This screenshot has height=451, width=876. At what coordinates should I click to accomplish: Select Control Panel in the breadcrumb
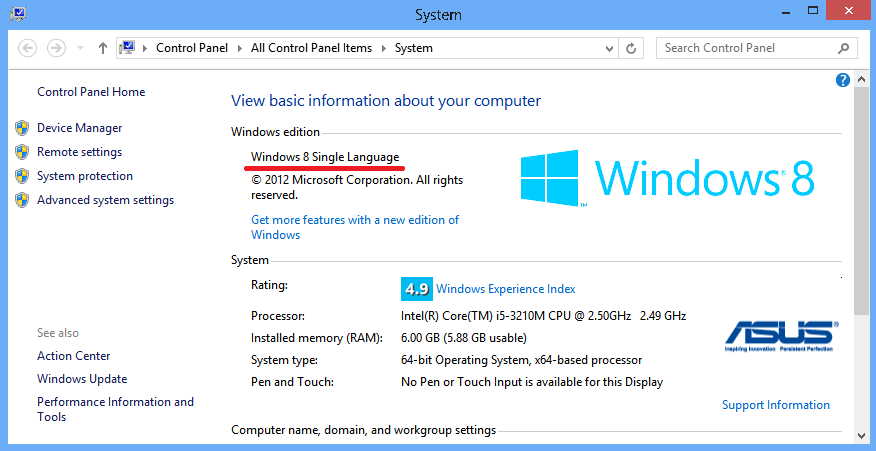[x=191, y=48]
